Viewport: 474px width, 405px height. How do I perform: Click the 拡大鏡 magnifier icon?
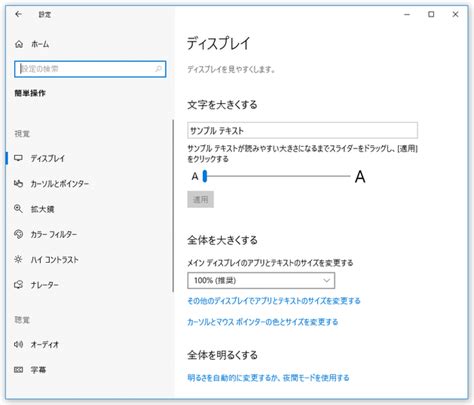pos(18,209)
